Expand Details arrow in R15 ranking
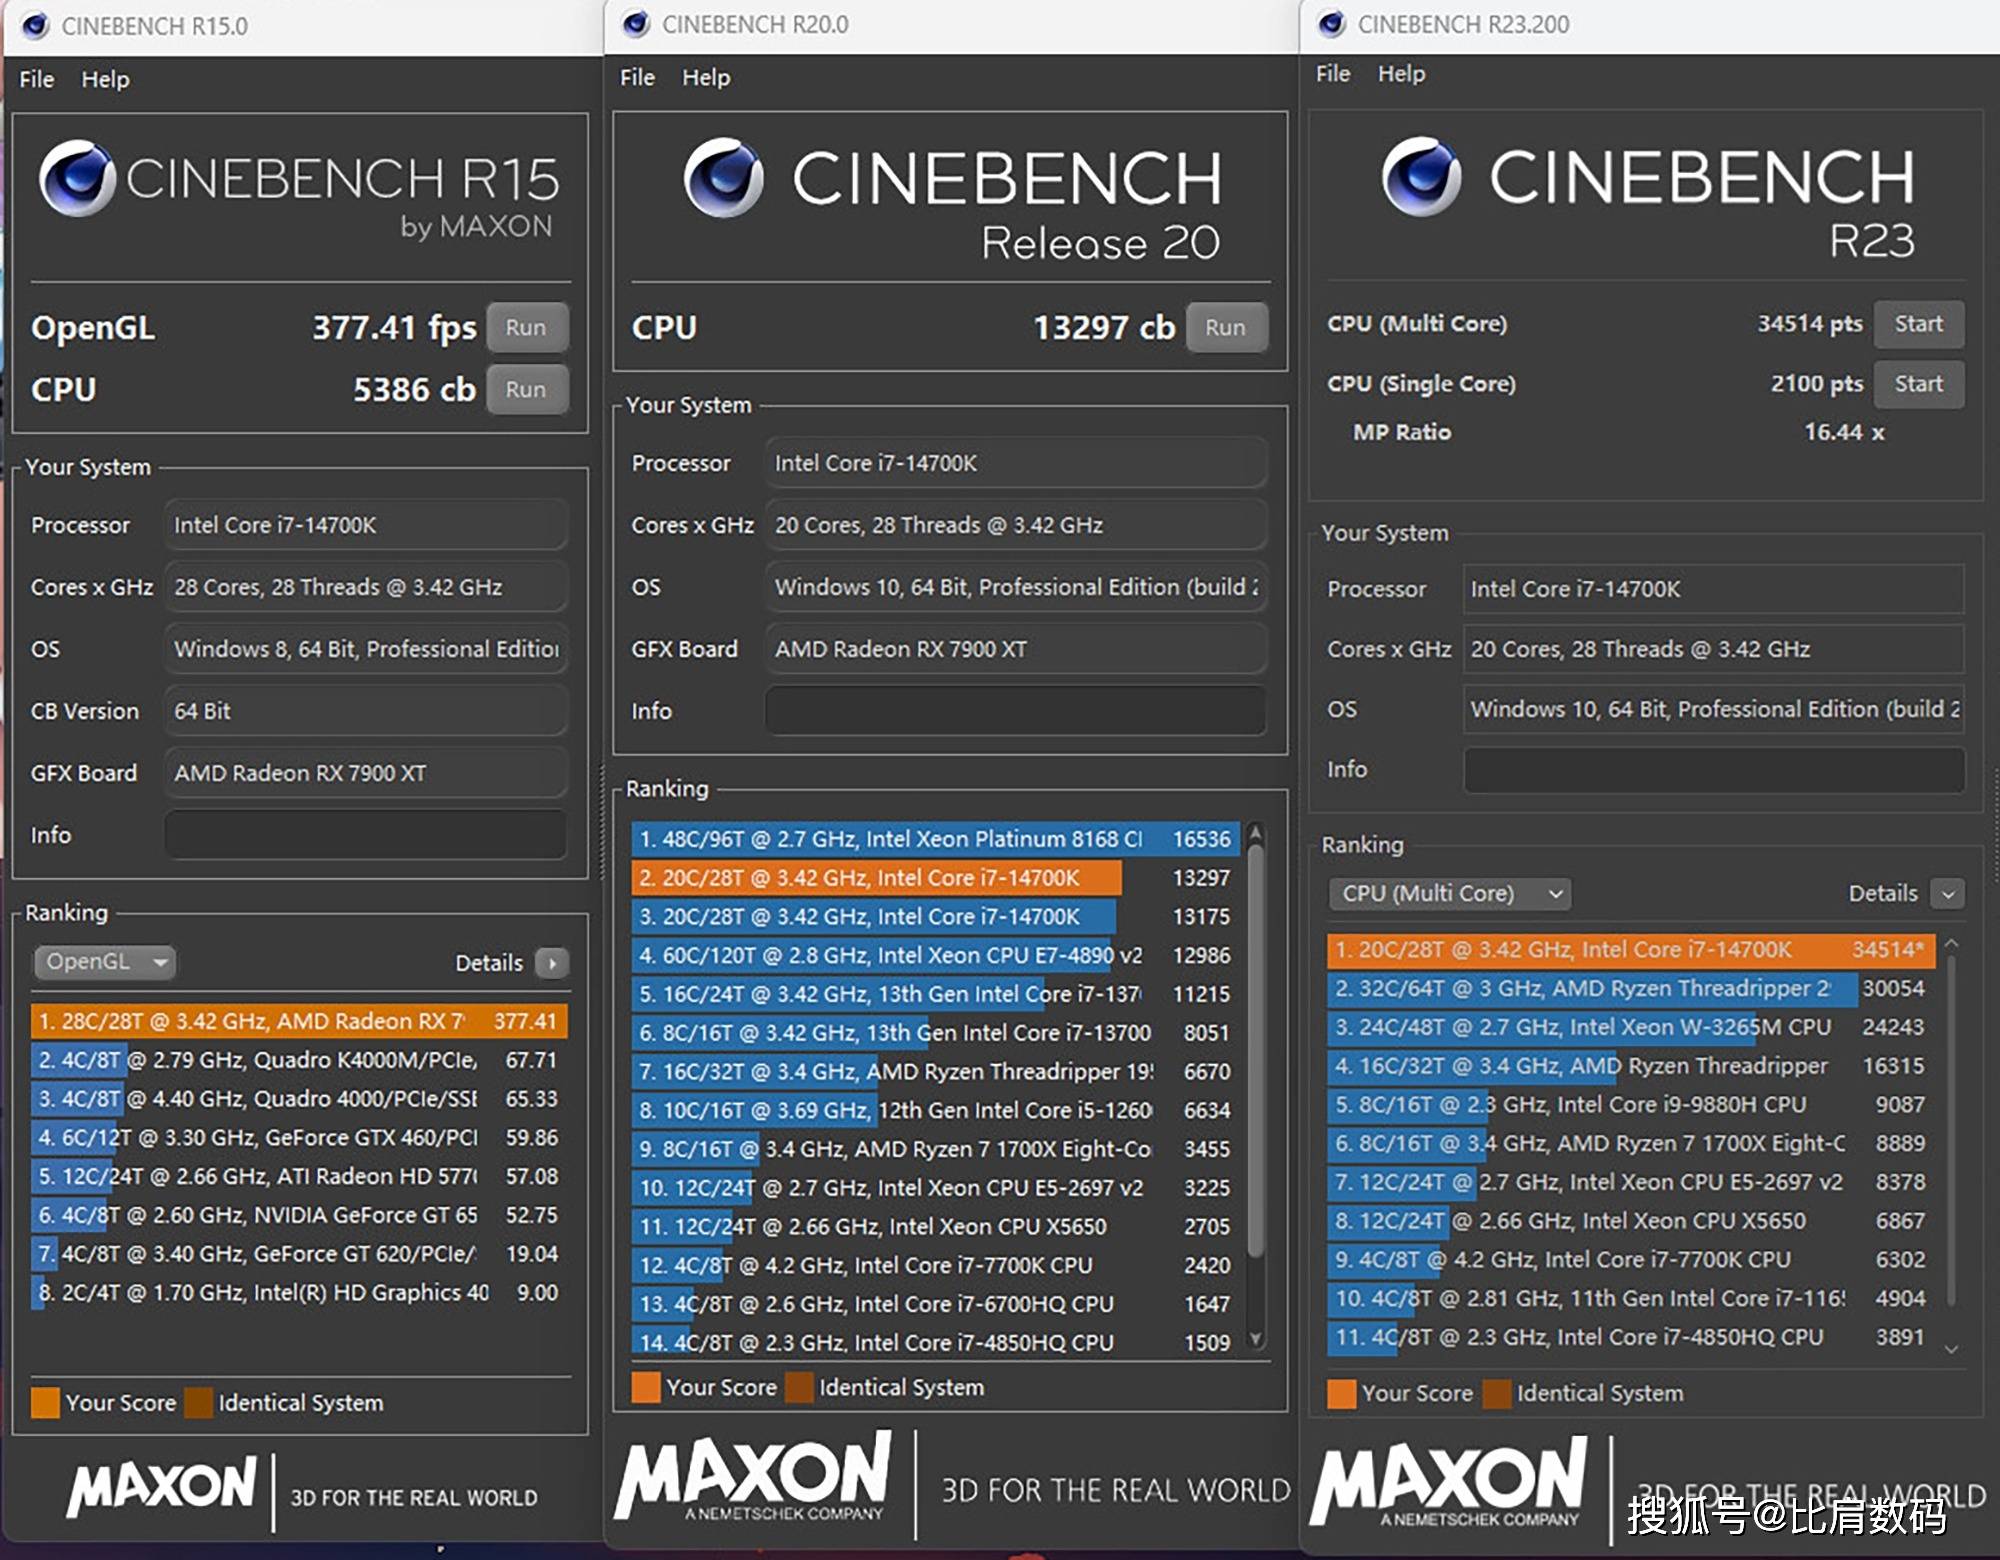 (x=552, y=963)
